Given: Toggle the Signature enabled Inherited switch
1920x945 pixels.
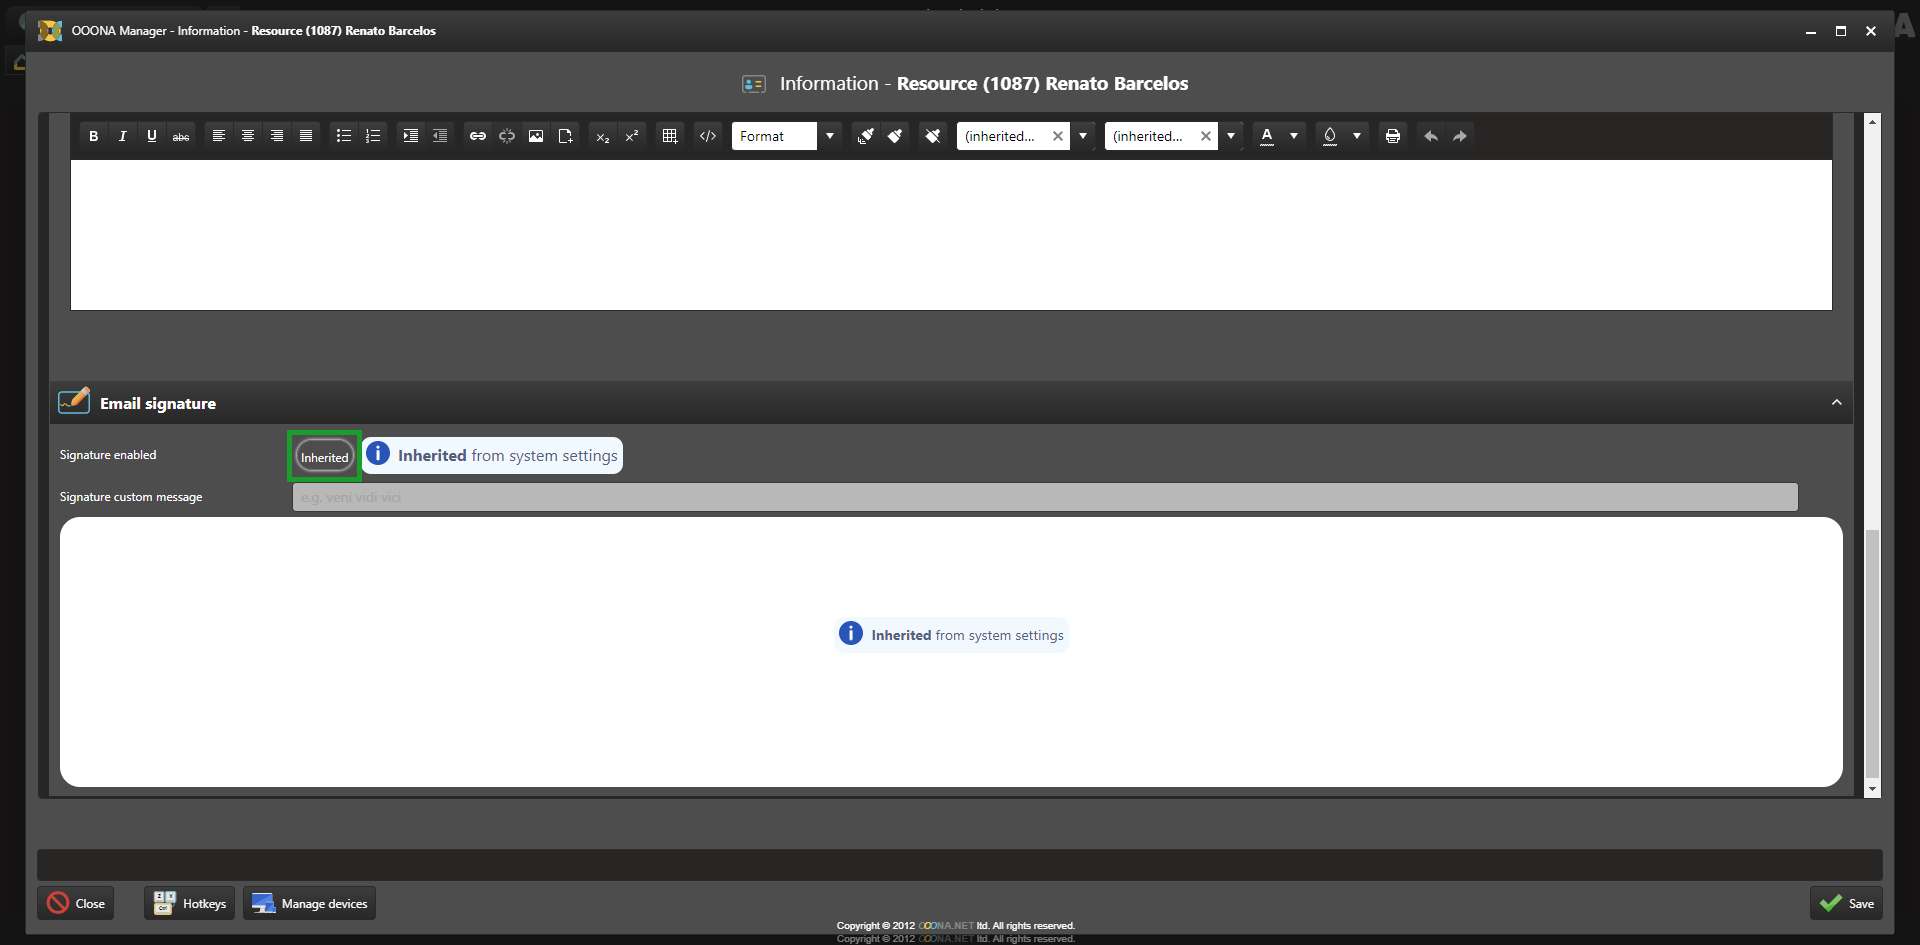Looking at the screenshot, I should pyautogui.click(x=325, y=457).
